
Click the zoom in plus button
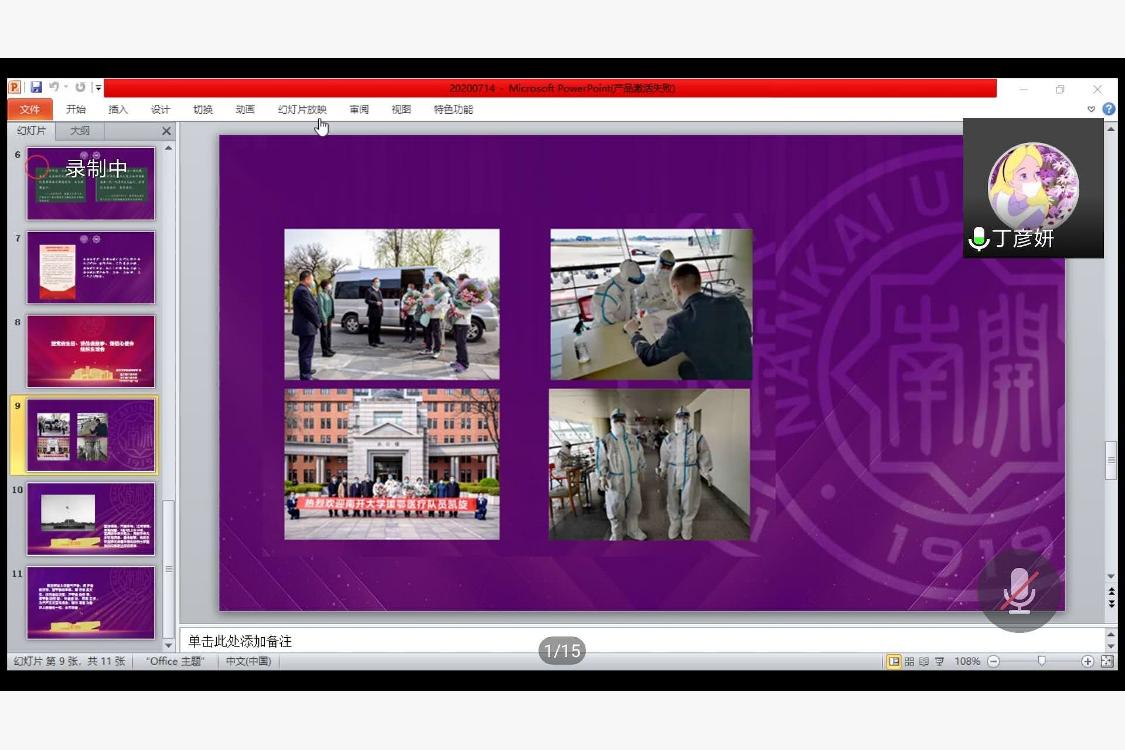(1087, 662)
